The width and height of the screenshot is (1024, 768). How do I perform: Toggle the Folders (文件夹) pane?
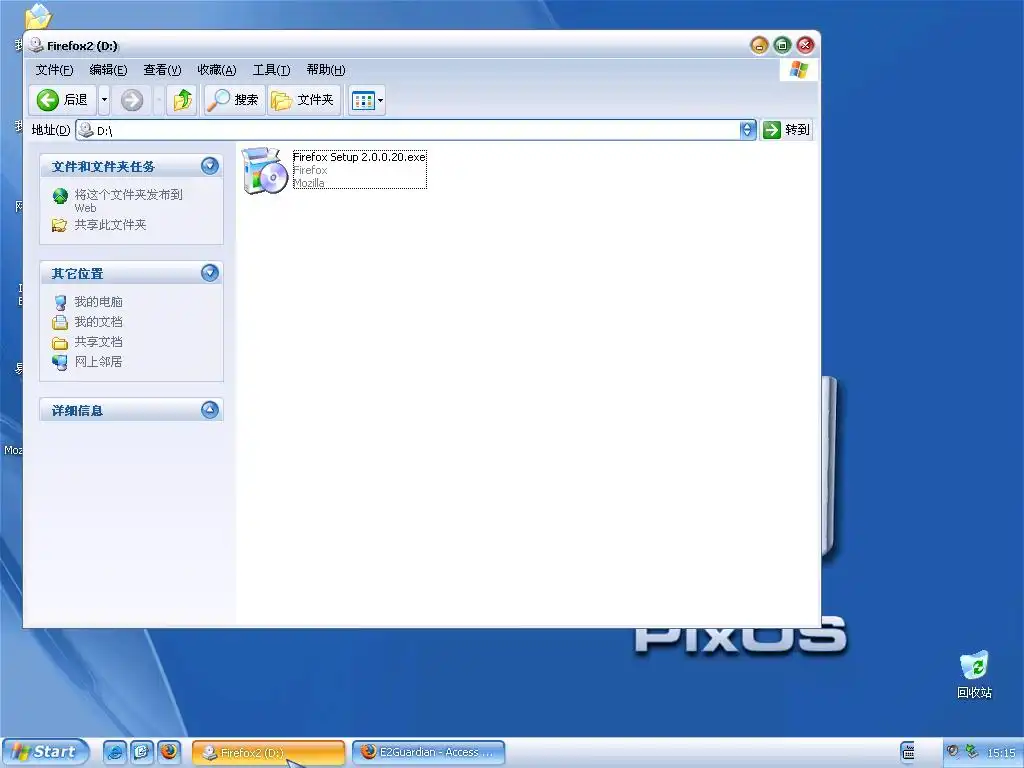tap(304, 100)
